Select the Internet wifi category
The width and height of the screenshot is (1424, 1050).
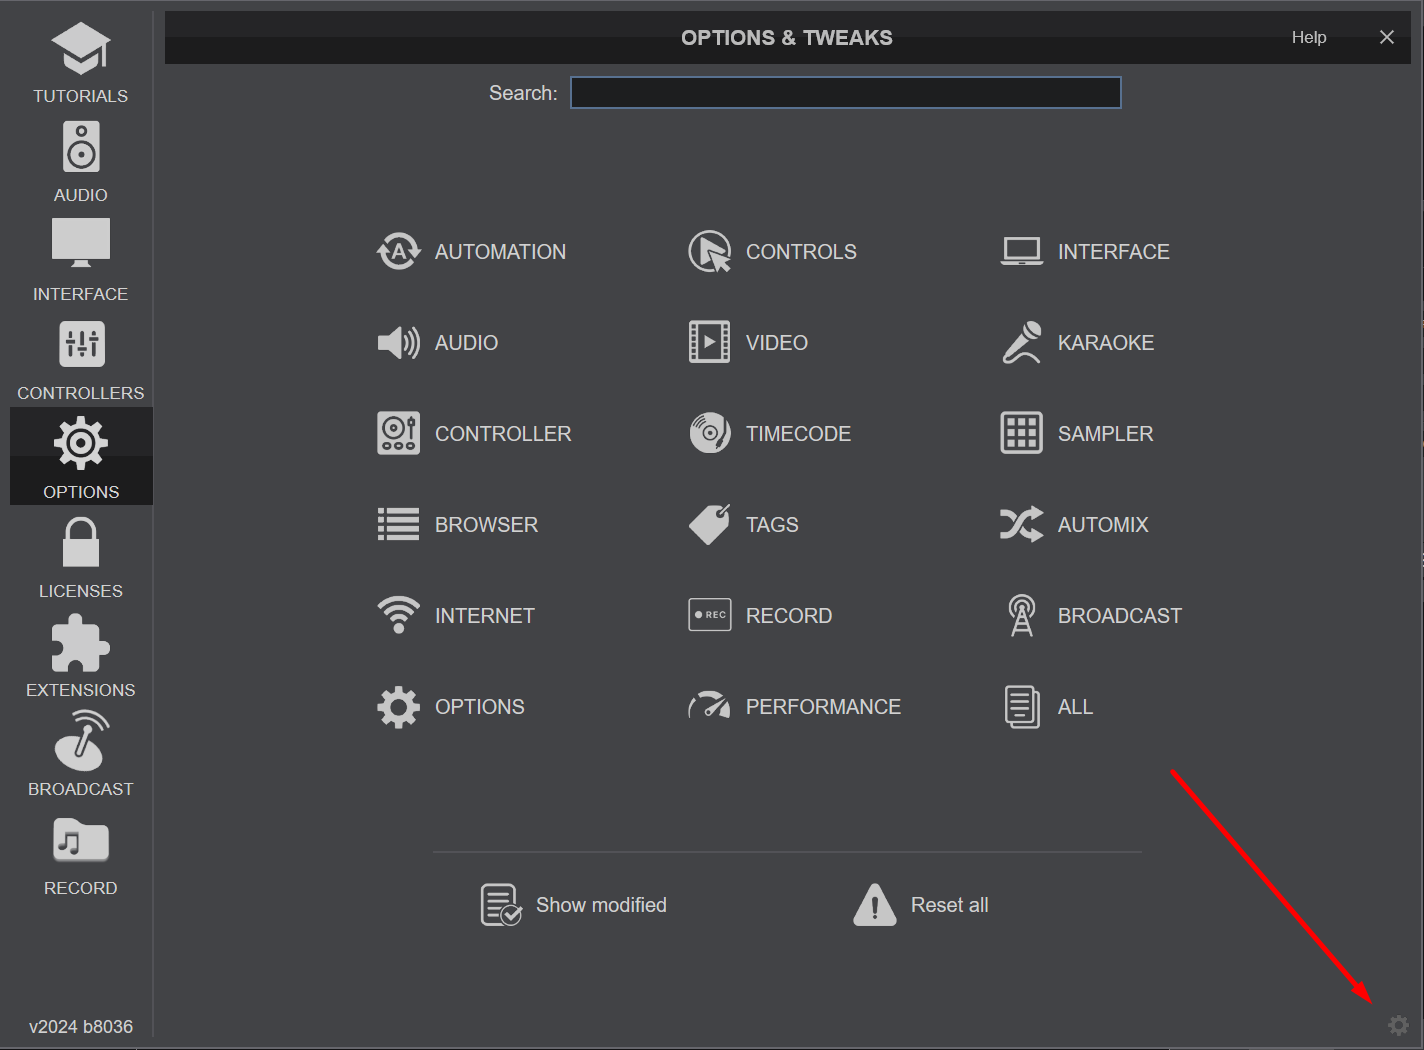457,616
